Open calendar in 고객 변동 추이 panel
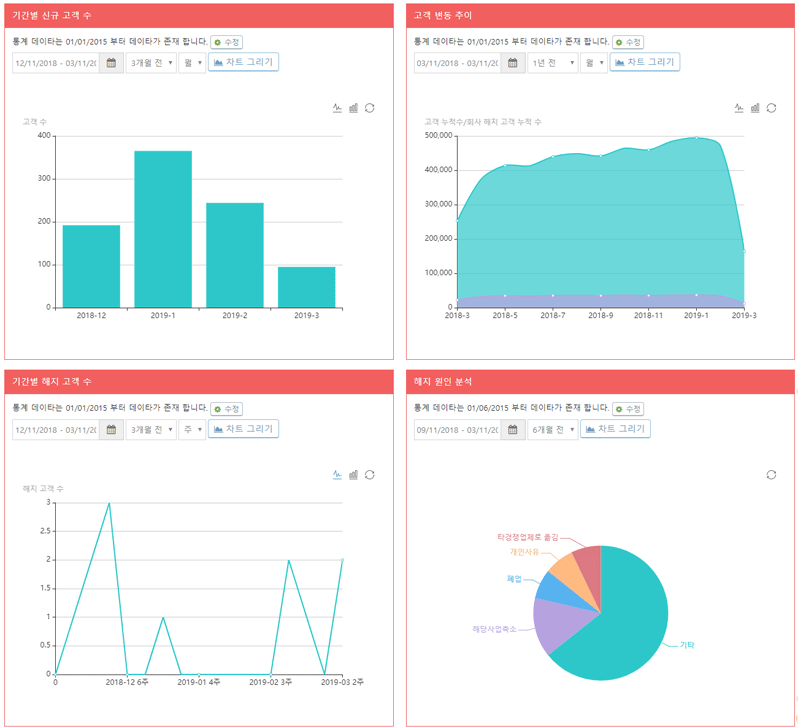The height and width of the screenshot is (728, 798). point(512,63)
